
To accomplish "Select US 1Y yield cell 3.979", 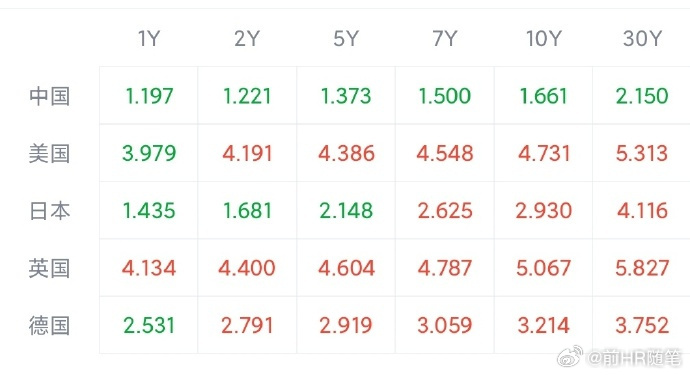I will point(149,153).
